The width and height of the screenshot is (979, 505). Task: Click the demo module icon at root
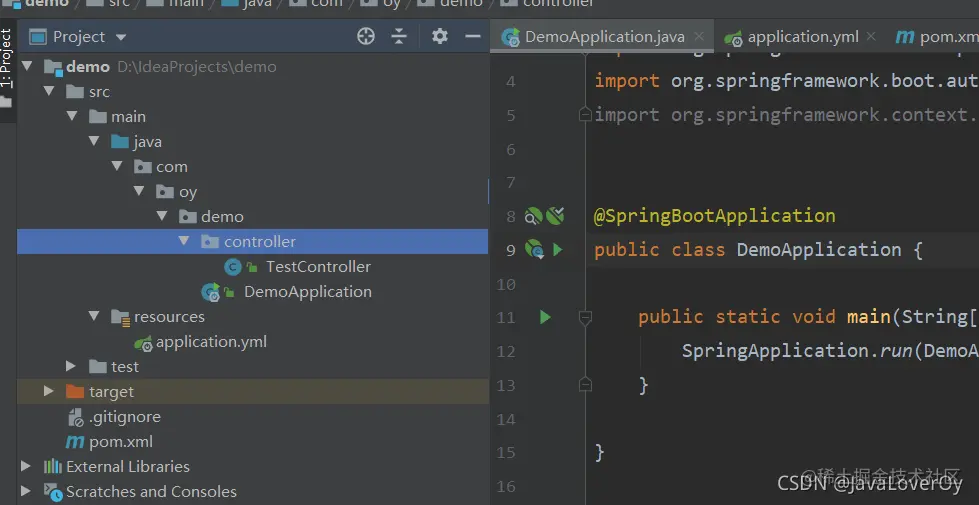(52, 67)
